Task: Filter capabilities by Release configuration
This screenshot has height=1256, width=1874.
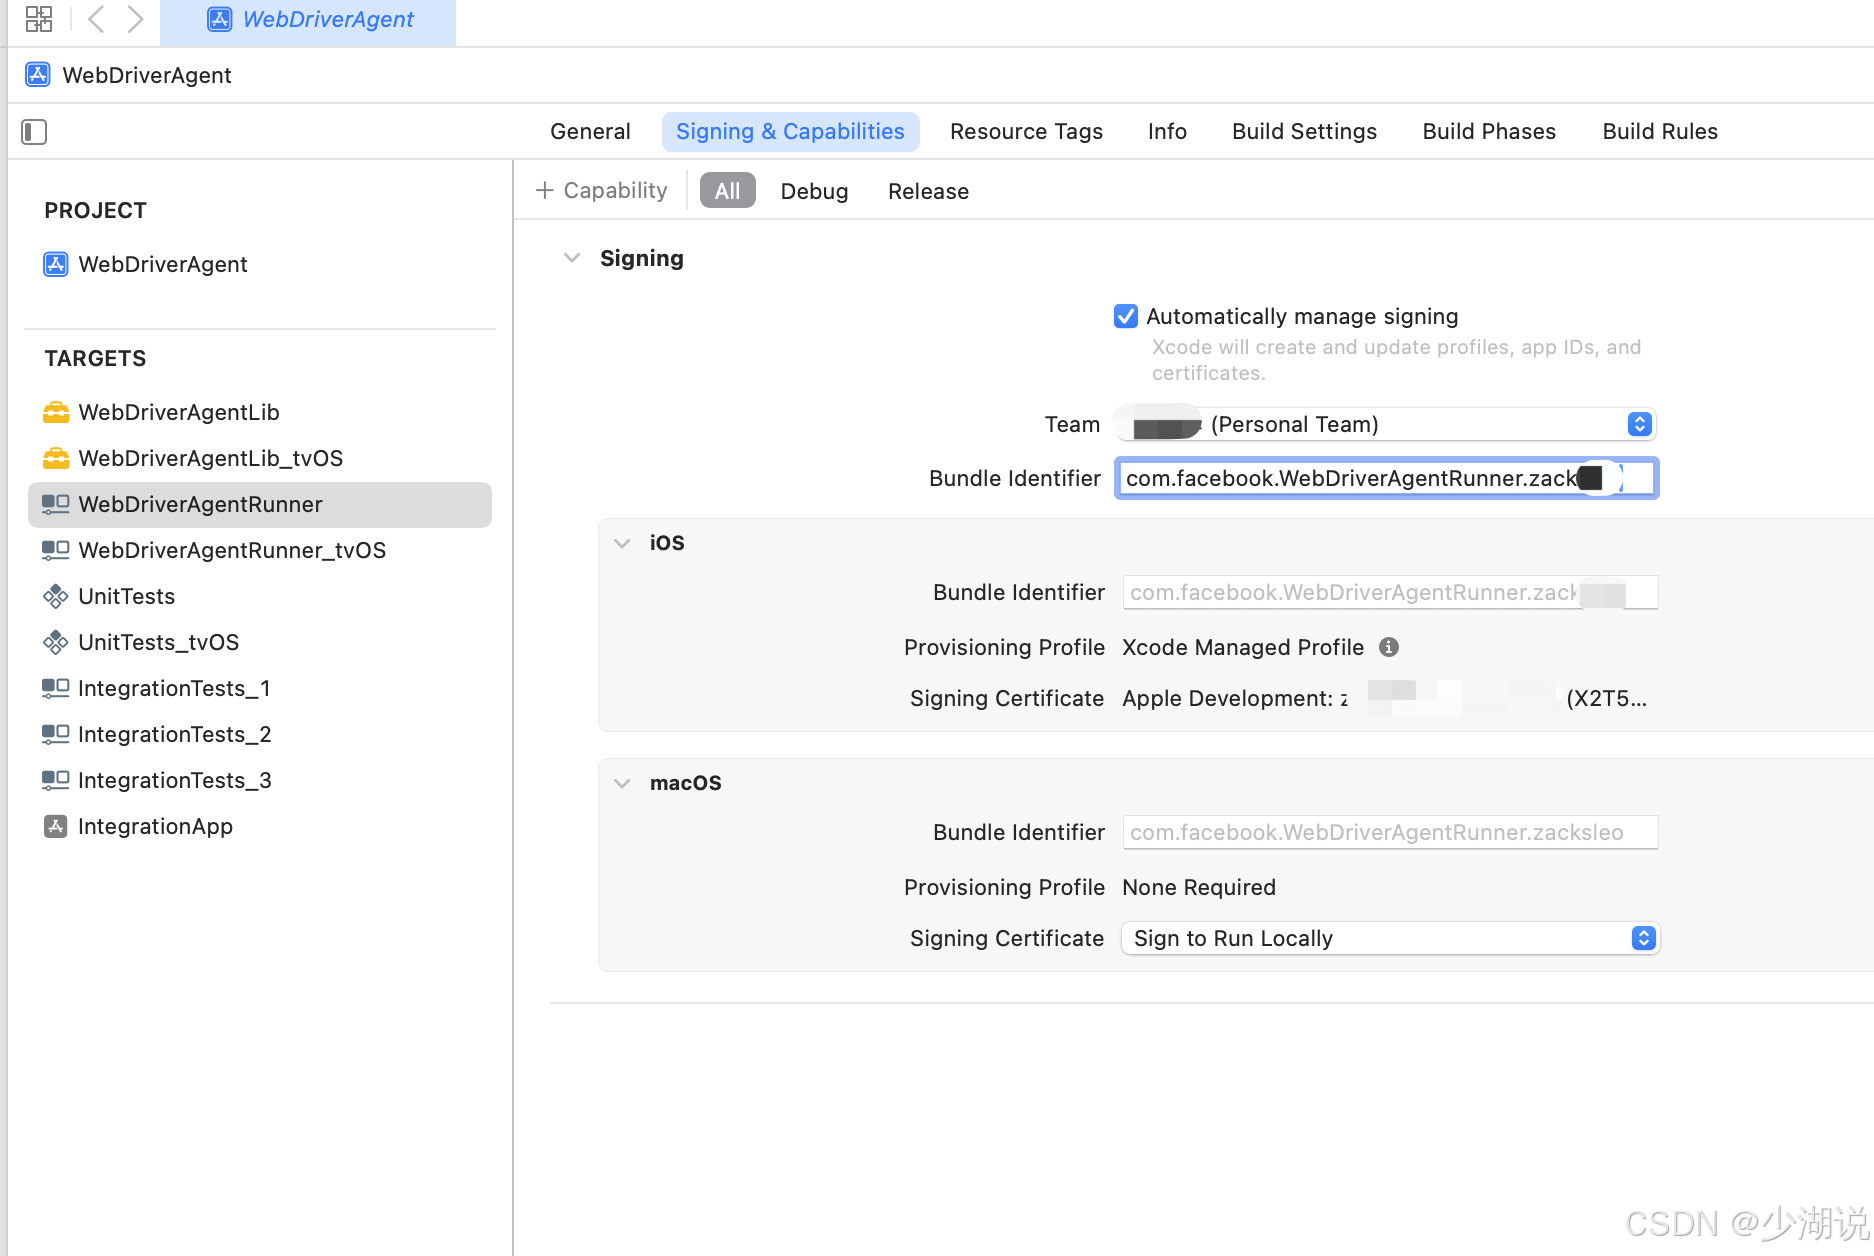Action: (928, 191)
